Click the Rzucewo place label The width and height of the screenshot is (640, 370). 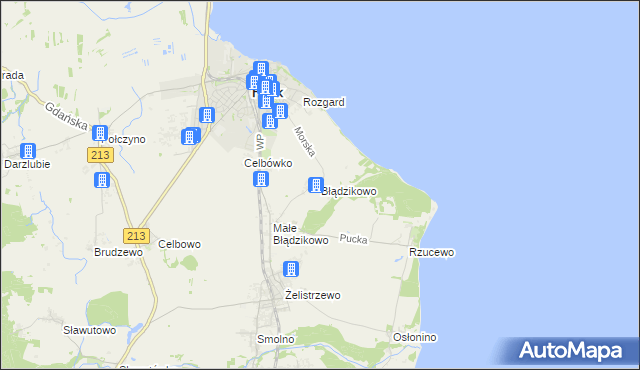click(432, 253)
